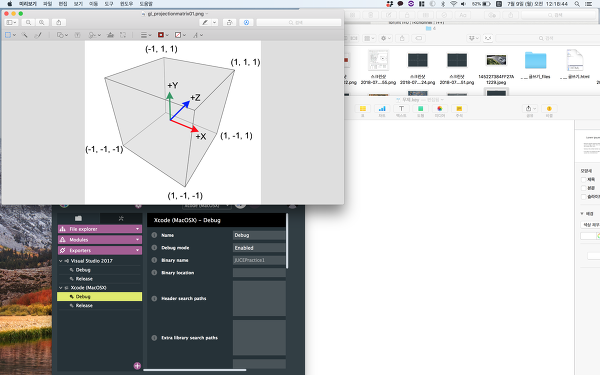Click info icon beside Header search paths
This screenshot has height=375, width=600.
[x=154, y=298]
